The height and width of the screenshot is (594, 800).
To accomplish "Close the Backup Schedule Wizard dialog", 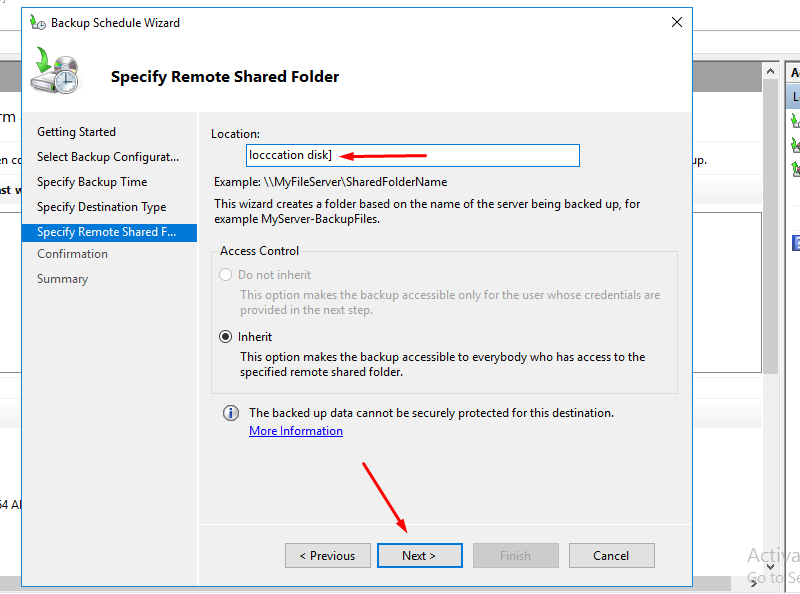I will [677, 22].
